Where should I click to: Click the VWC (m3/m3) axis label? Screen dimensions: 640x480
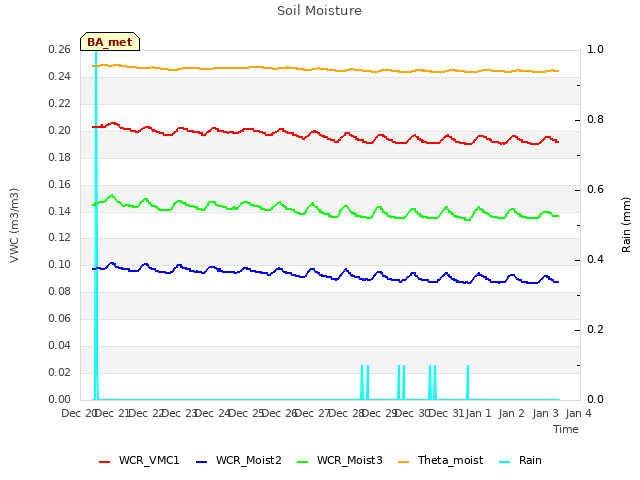click(x=14, y=225)
